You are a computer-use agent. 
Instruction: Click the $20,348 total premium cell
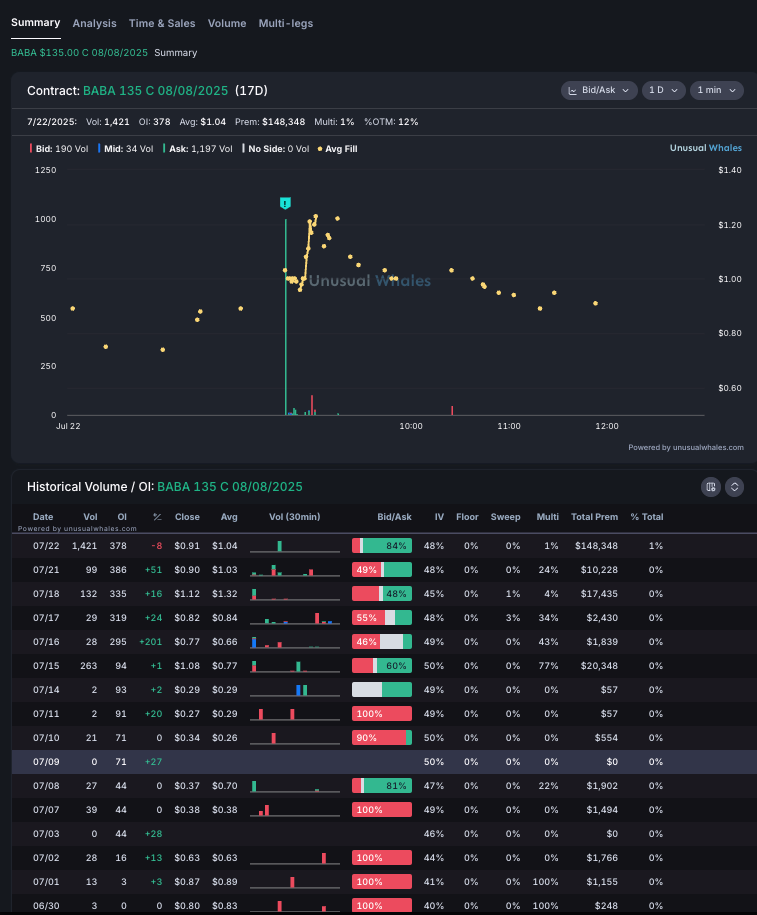599,666
